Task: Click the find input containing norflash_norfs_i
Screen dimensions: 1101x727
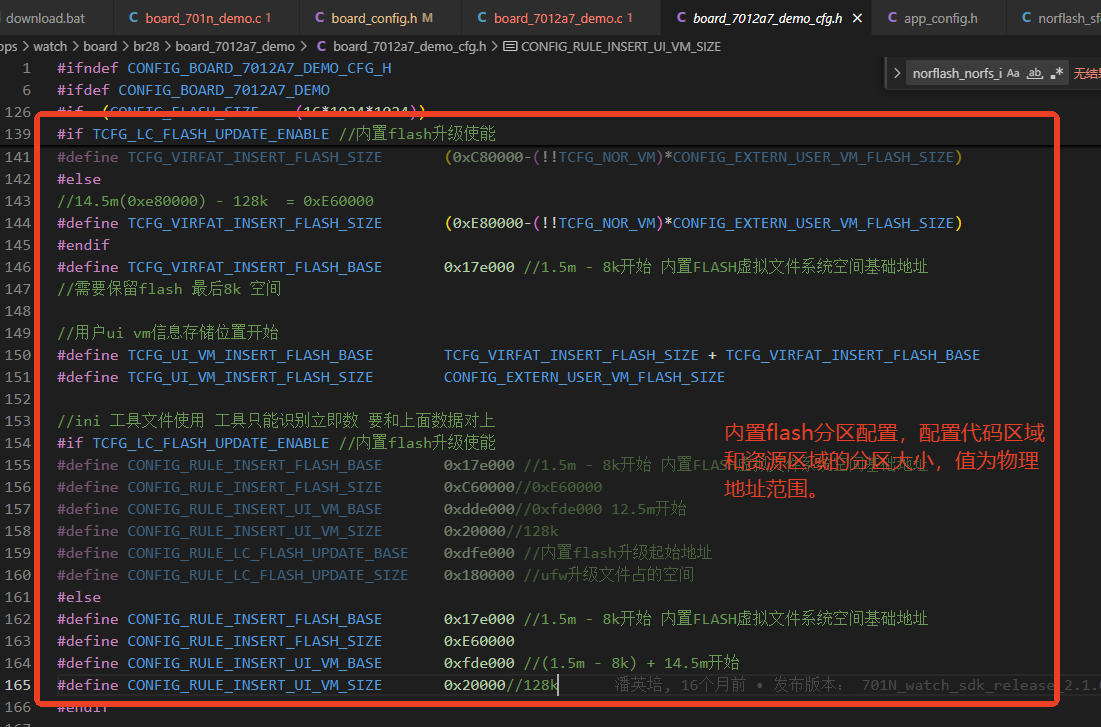Action: pyautogui.click(x=956, y=73)
